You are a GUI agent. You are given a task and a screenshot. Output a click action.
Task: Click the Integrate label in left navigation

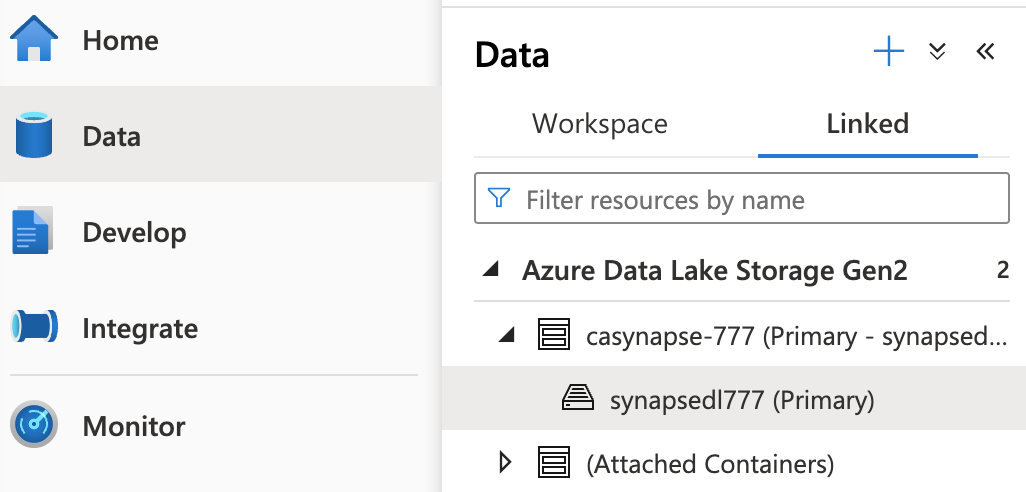[140, 328]
